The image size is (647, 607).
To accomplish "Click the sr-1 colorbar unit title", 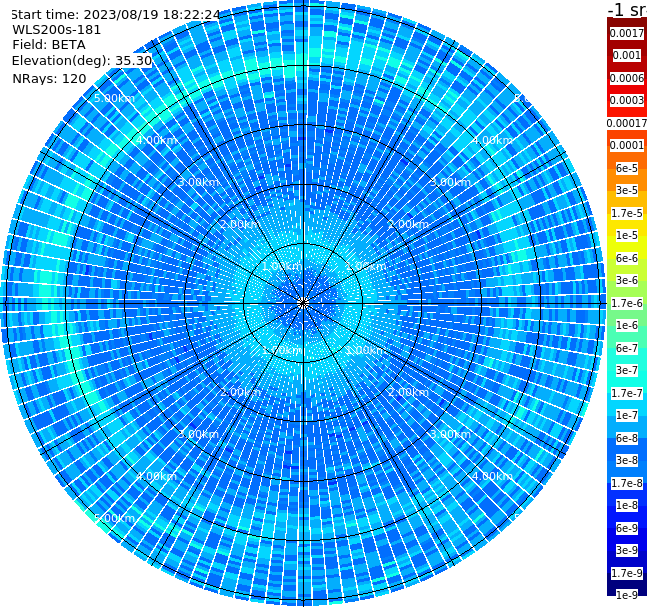I will [x=628, y=9].
